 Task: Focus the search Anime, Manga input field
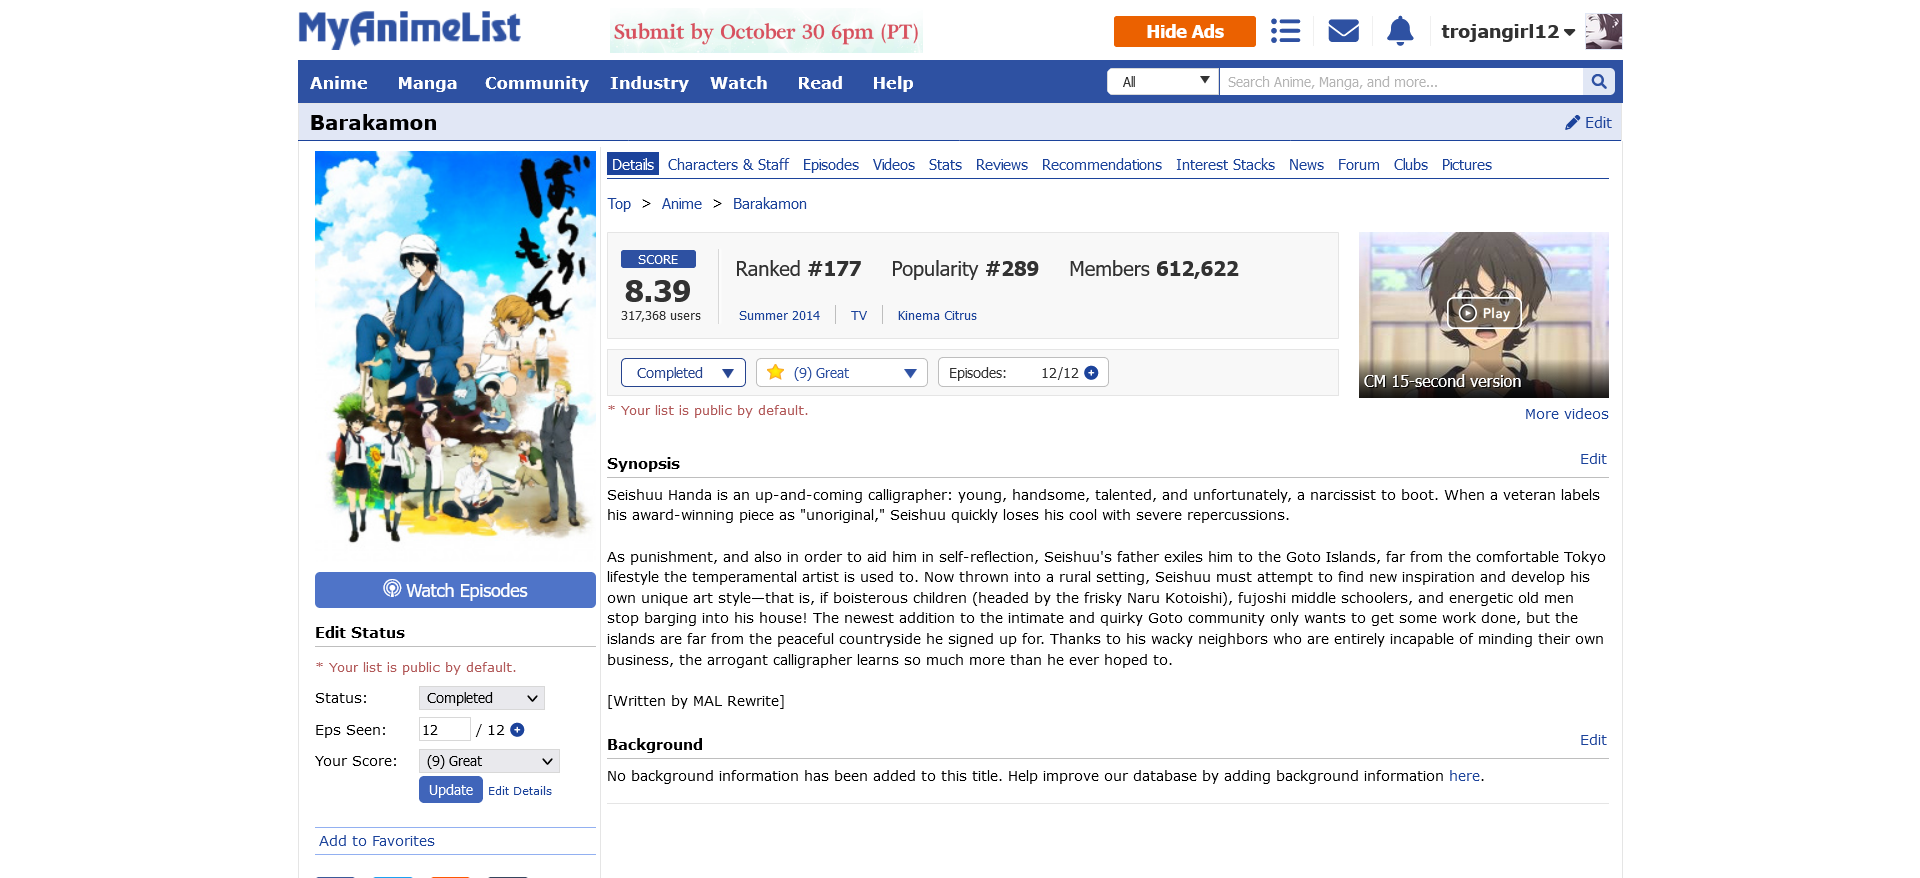point(1400,82)
